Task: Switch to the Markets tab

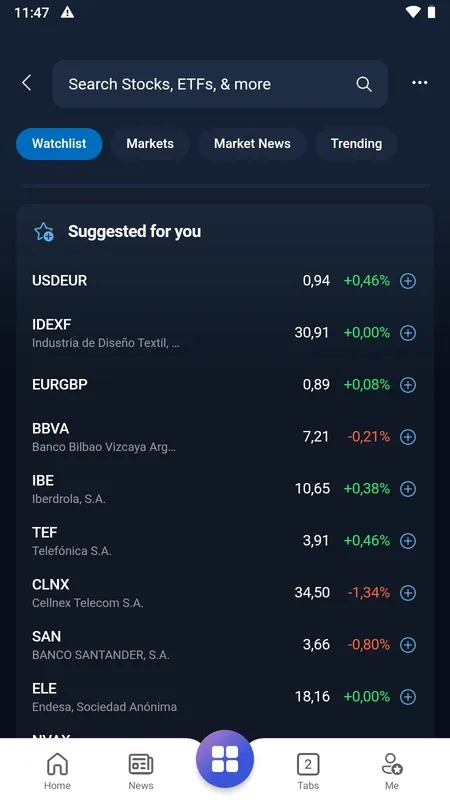Action: point(150,144)
